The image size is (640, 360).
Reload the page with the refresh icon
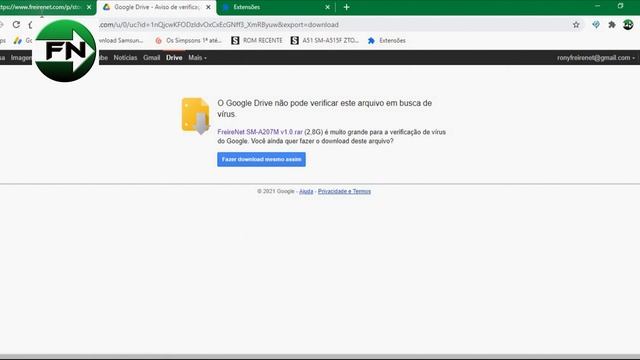[16, 24]
